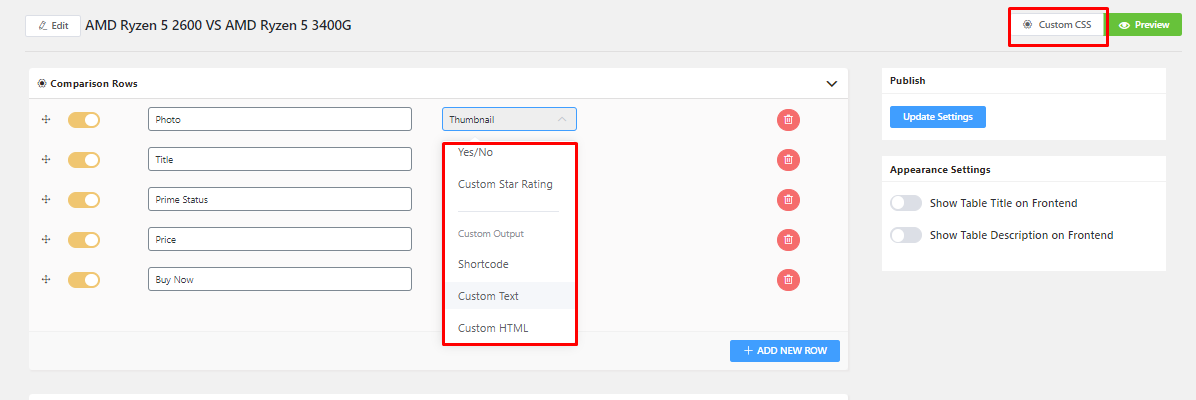The width and height of the screenshot is (1196, 400).
Task: Click the Photo row name field
Action: (280, 119)
